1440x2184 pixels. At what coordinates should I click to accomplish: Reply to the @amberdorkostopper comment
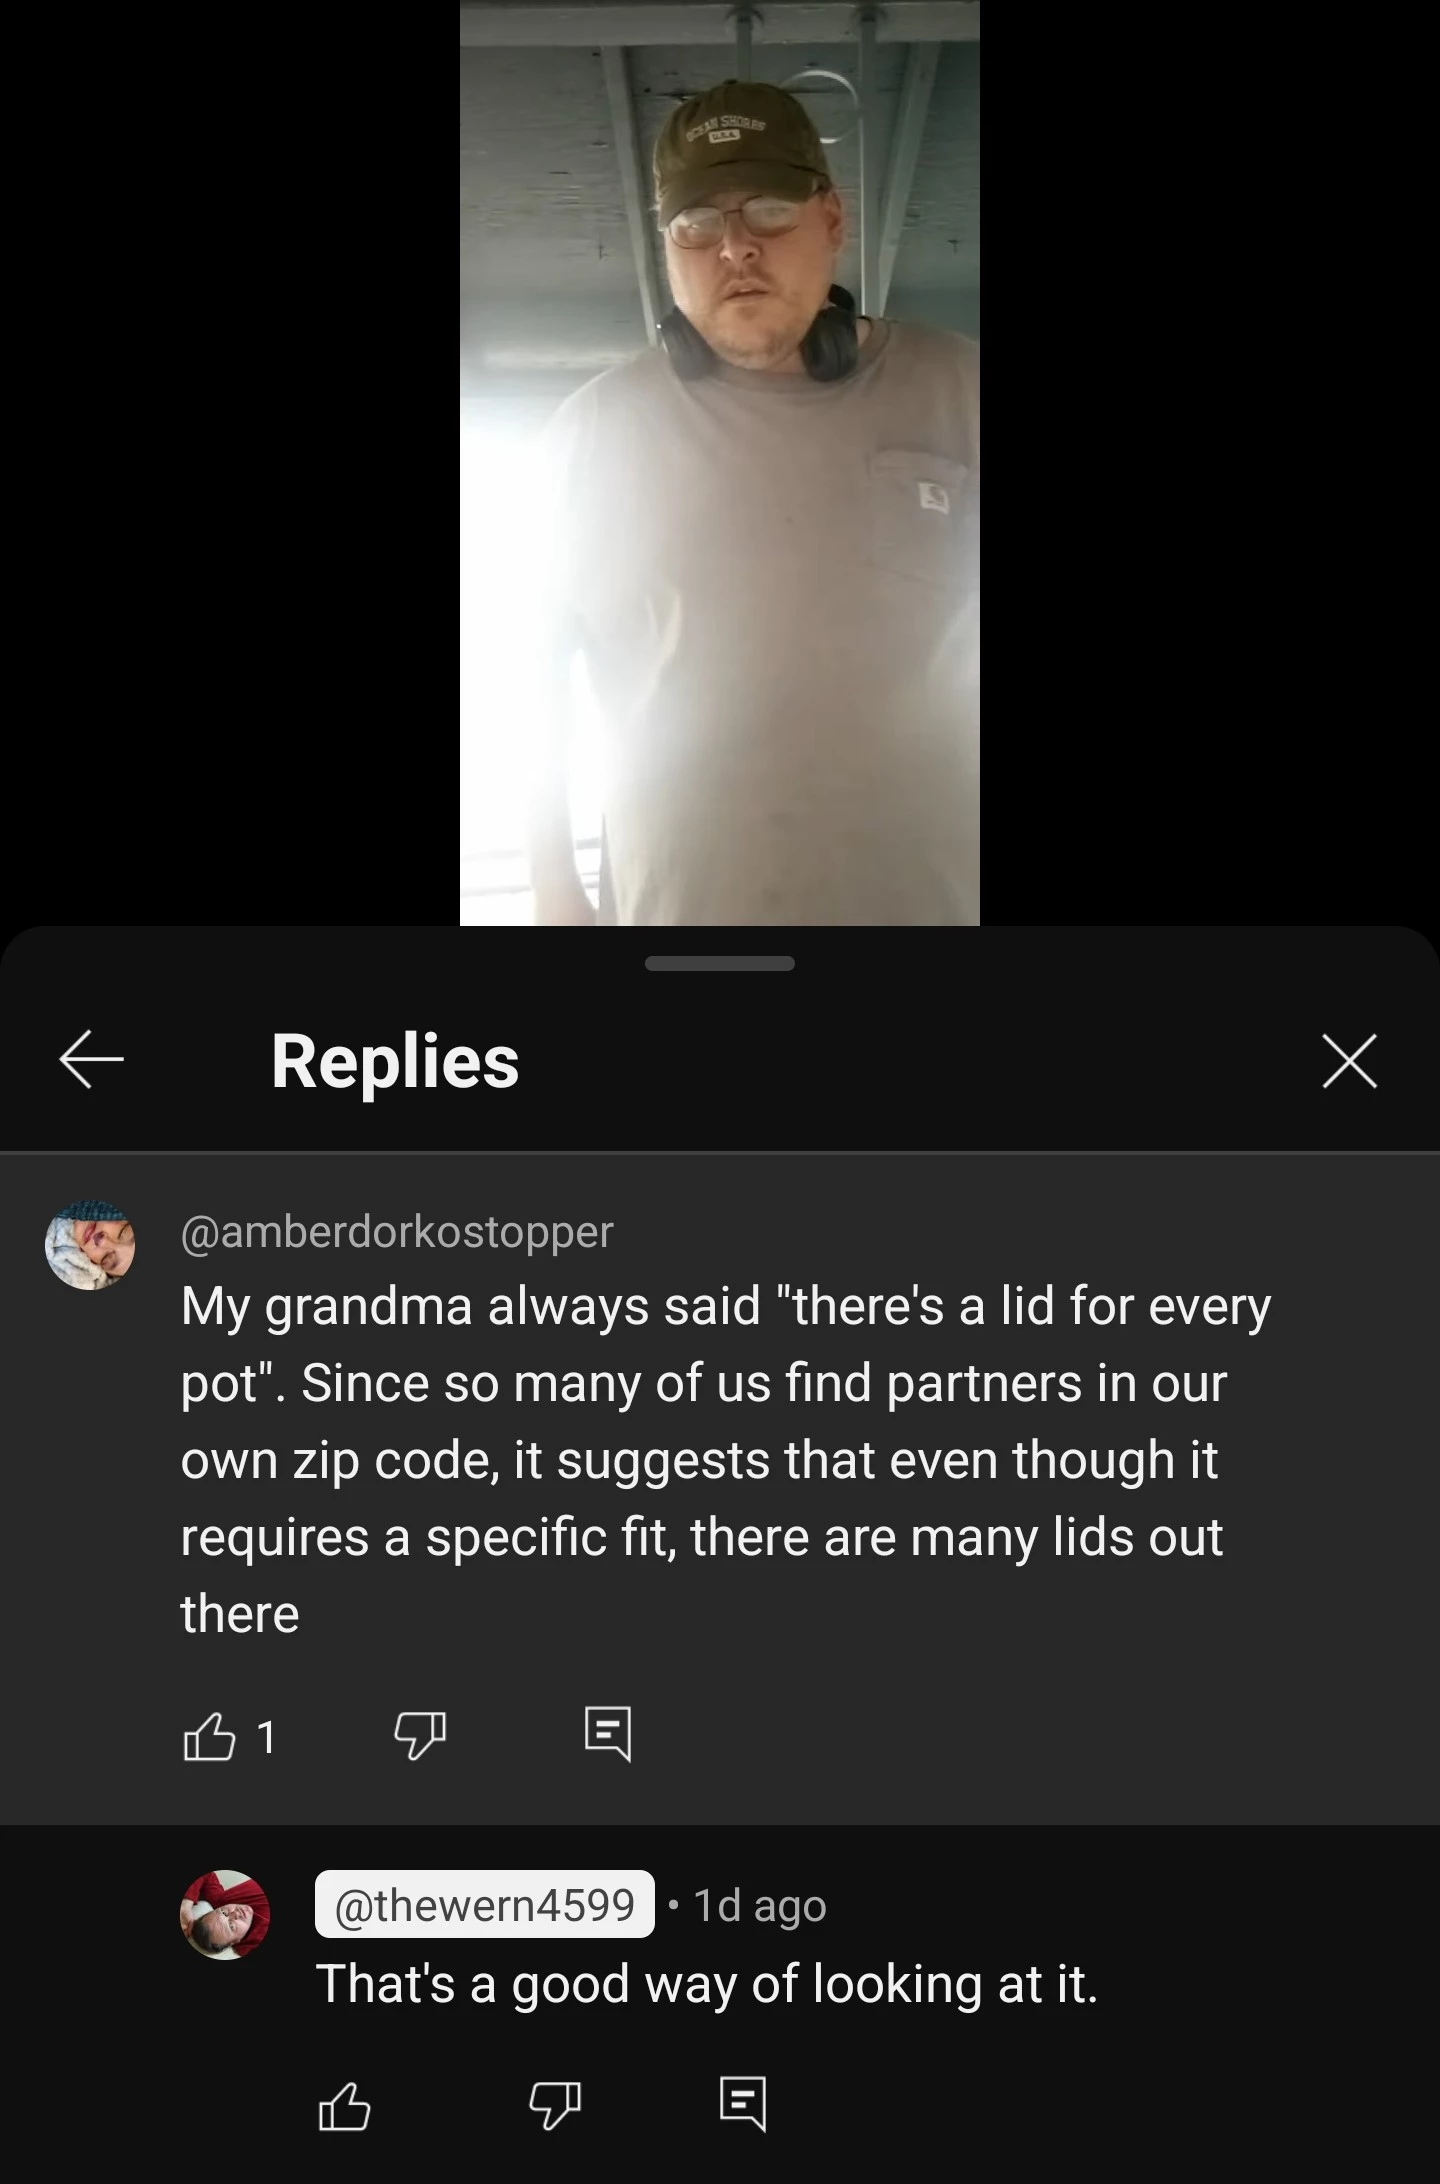coord(607,1735)
